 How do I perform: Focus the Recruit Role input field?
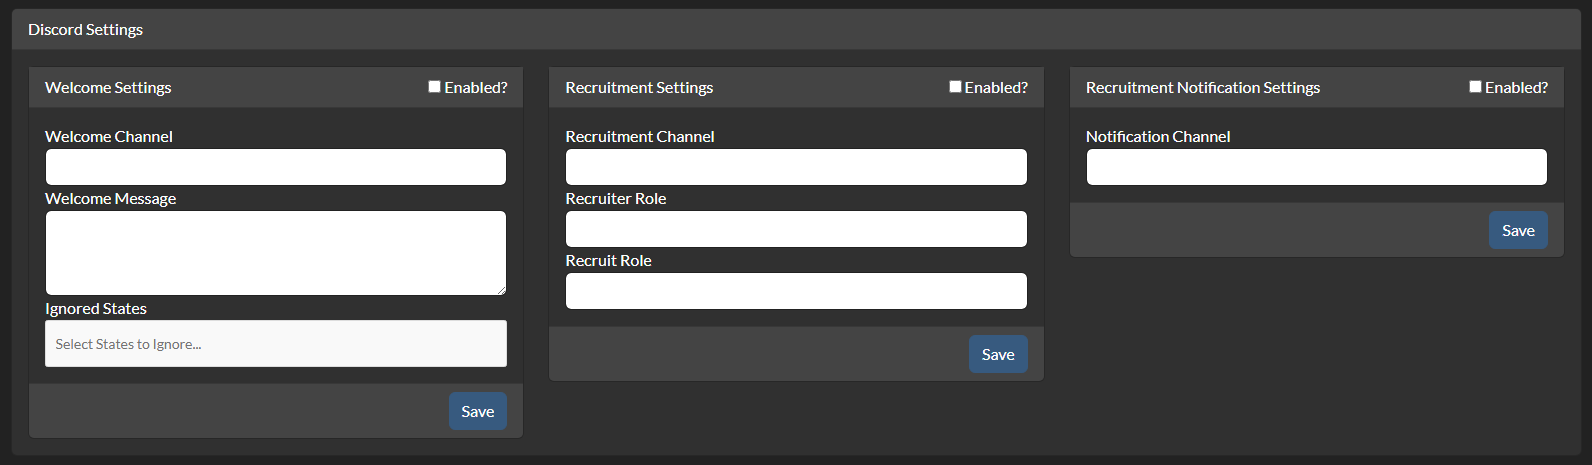pyautogui.click(x=796, y=291)
